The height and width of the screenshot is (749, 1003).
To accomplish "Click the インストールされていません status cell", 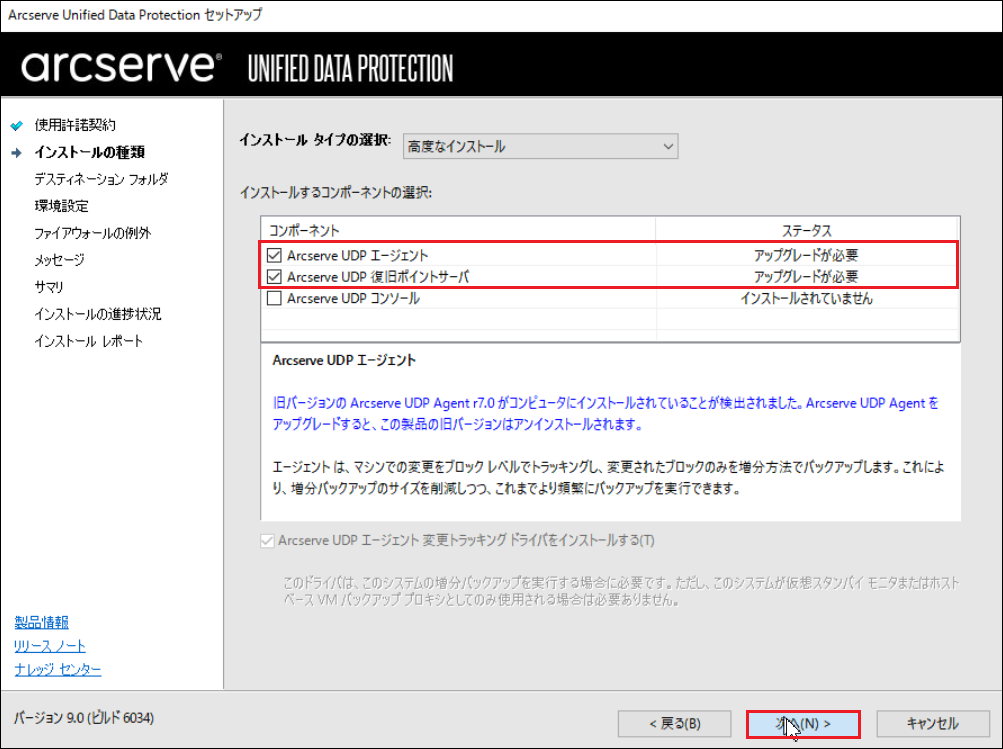I will tap(806, 298).
